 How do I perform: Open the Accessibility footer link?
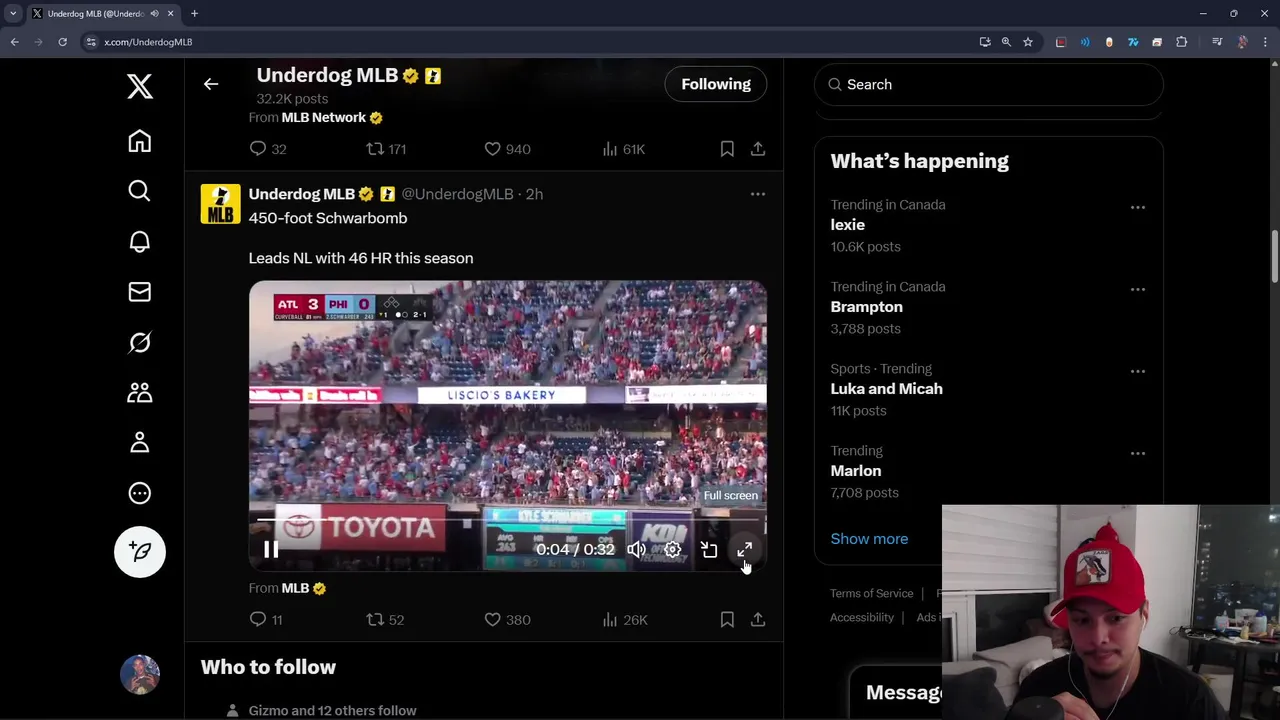click(861, 617)
